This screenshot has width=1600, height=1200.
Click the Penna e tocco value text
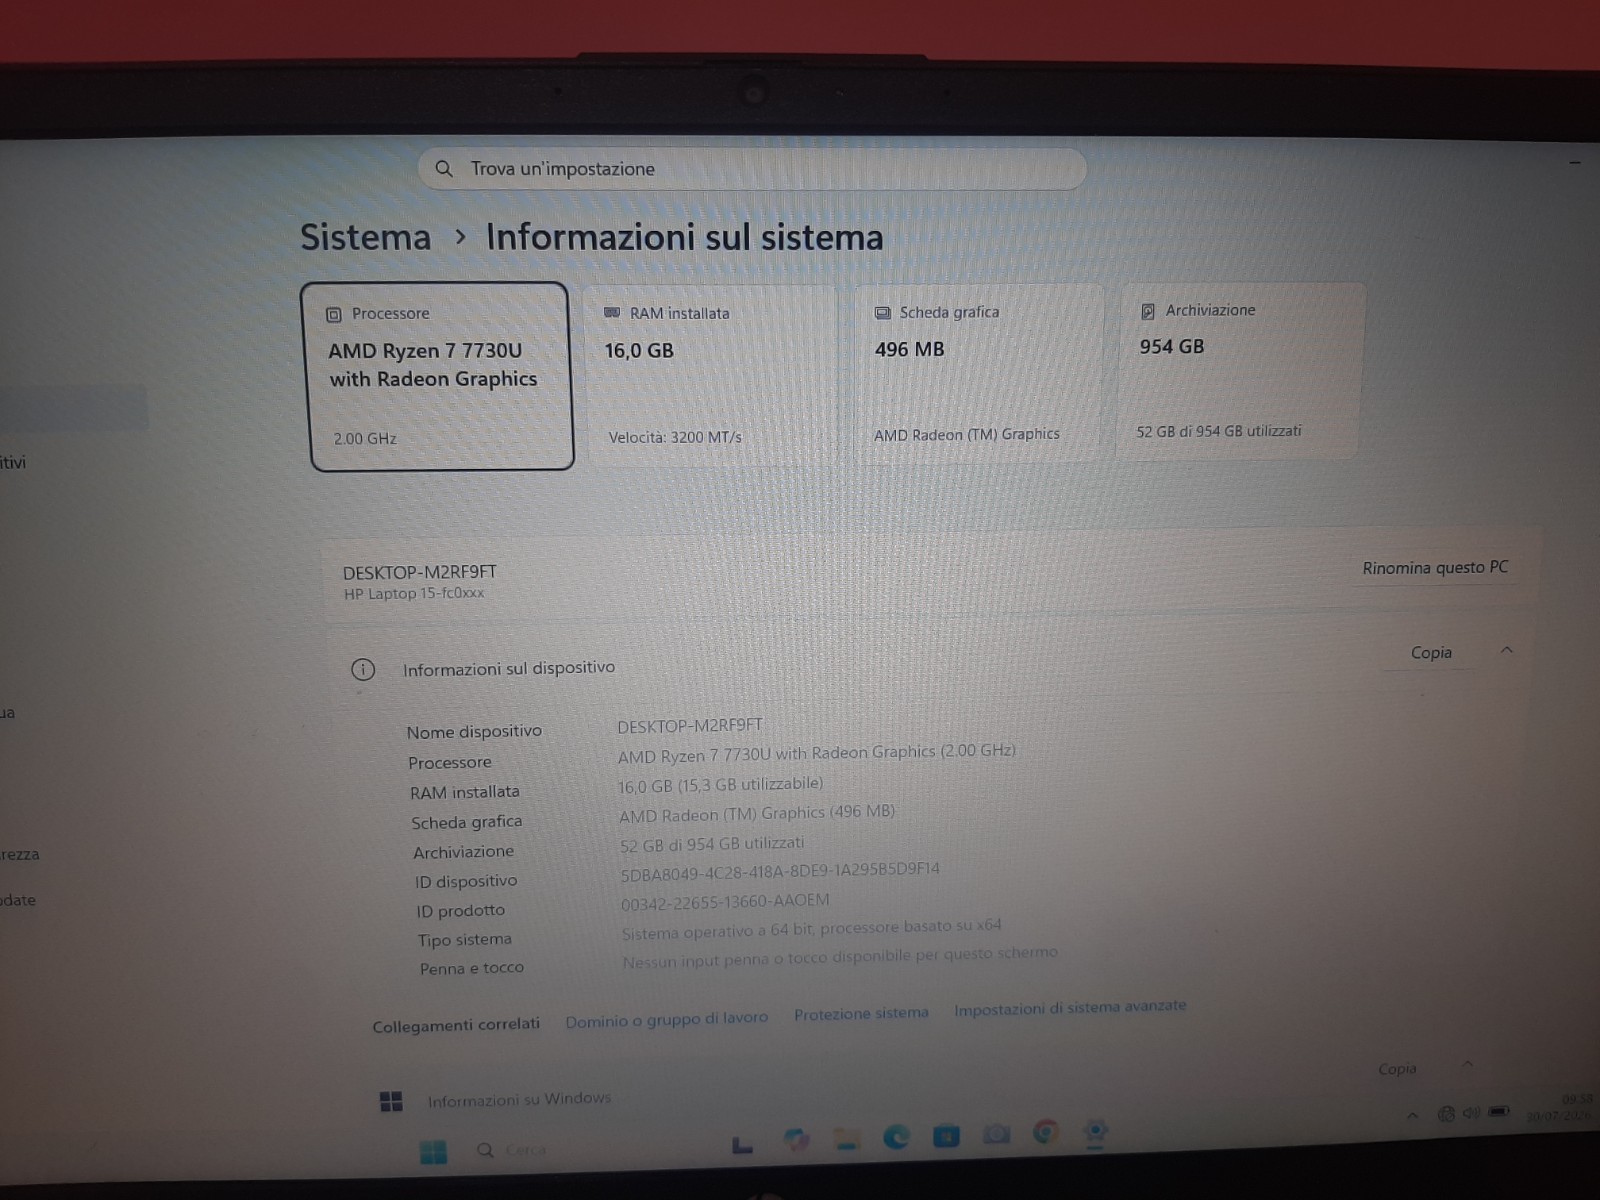click(x=840, y=957)
